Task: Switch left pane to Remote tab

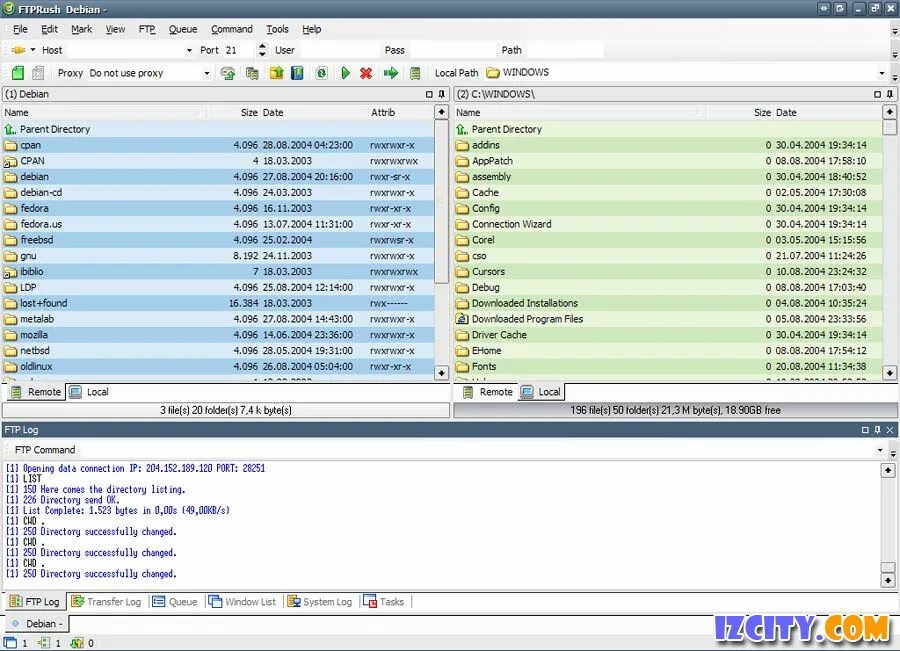Action: coord(36,392)
